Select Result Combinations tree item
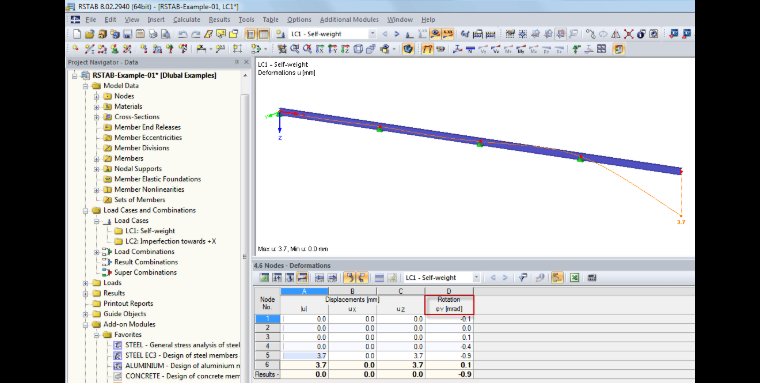 pos(145,262)
